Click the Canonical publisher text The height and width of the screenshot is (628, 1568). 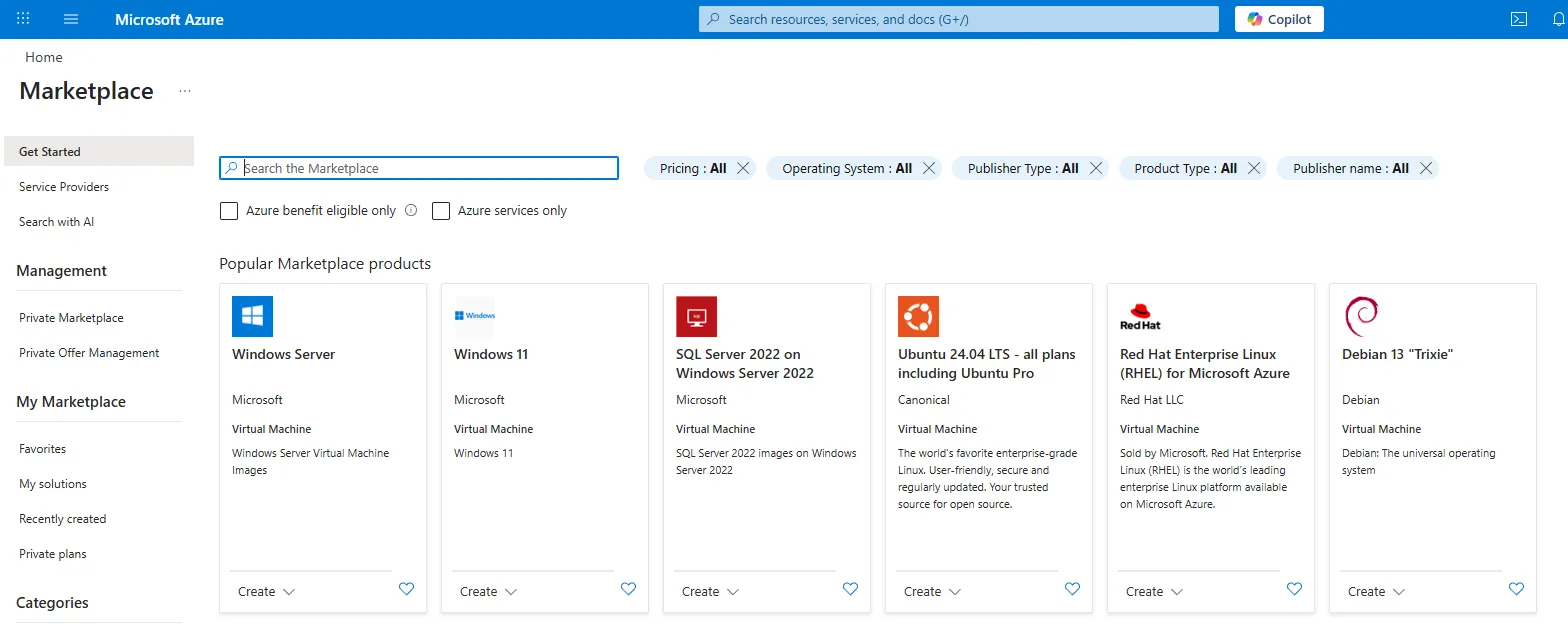[x=924, y=399]
